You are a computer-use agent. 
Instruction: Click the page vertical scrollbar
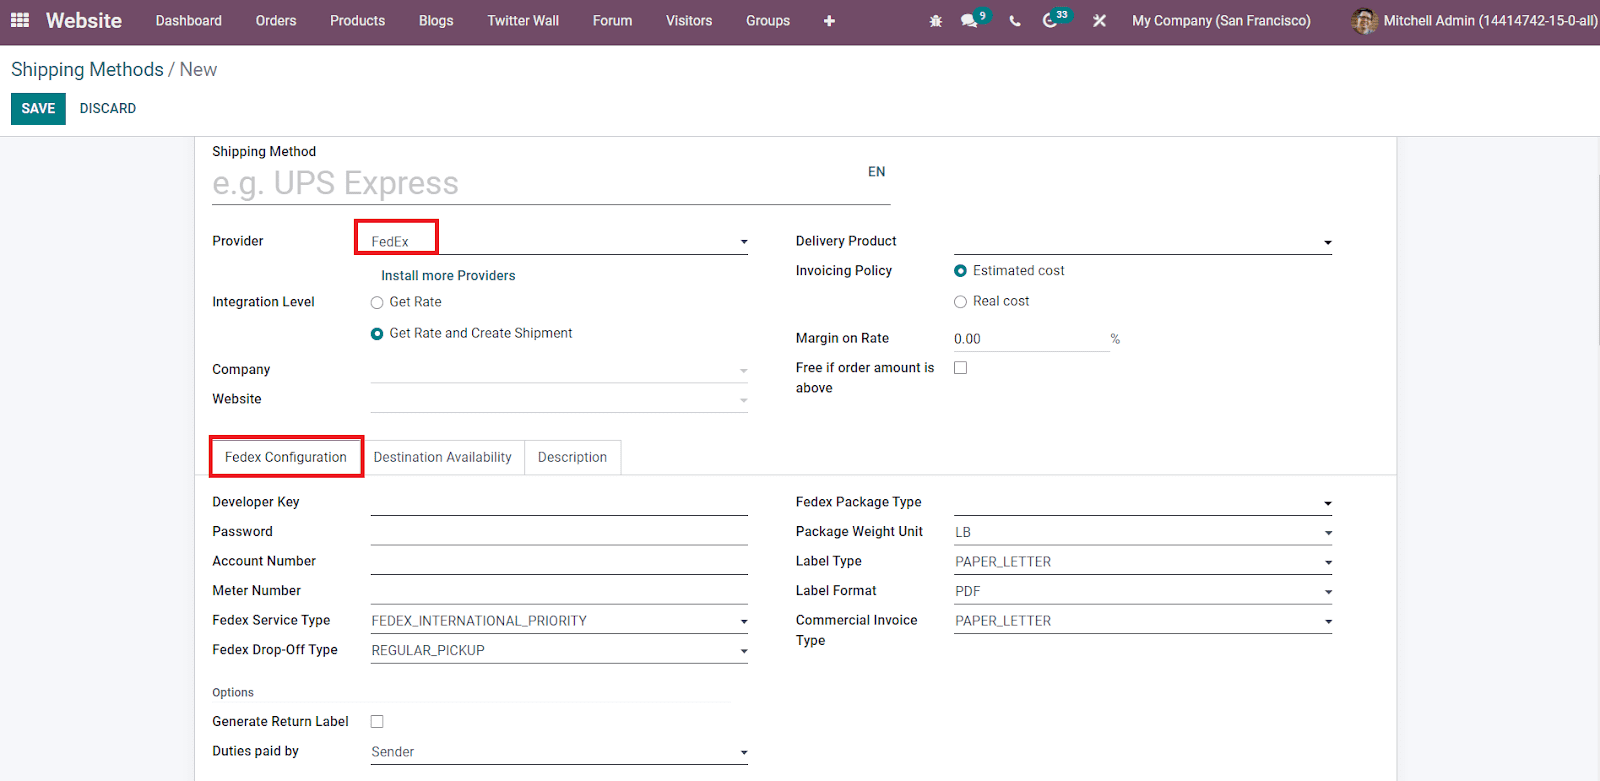[1596, 260]
